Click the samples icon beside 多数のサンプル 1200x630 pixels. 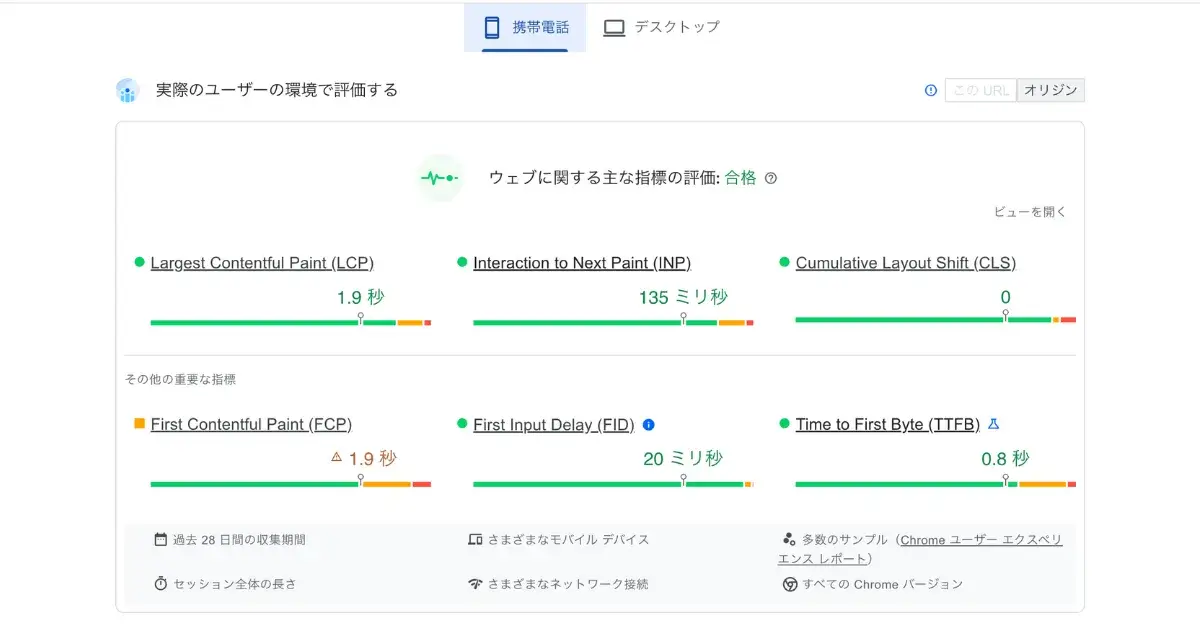(x=789, y=539)
